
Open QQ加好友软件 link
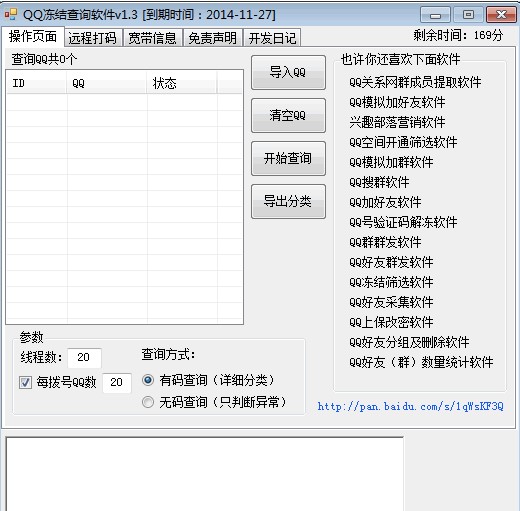coord(385,202)
